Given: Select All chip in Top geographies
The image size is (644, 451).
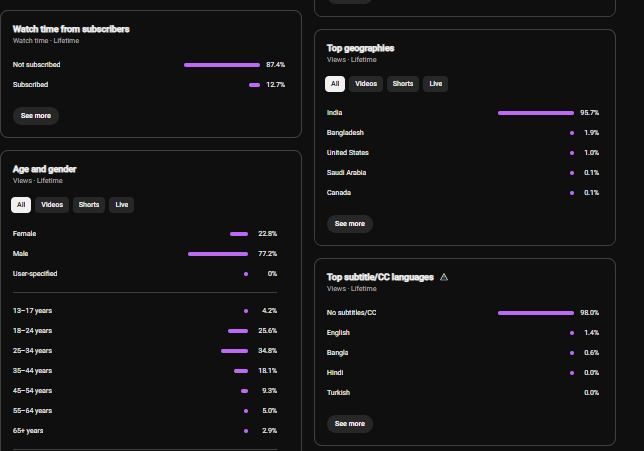Looking at the screenshot, I should tap(335, 84).
